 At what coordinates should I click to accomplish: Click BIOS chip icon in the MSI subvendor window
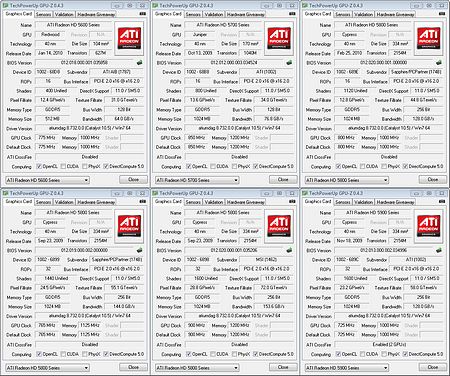pos(289,250)
